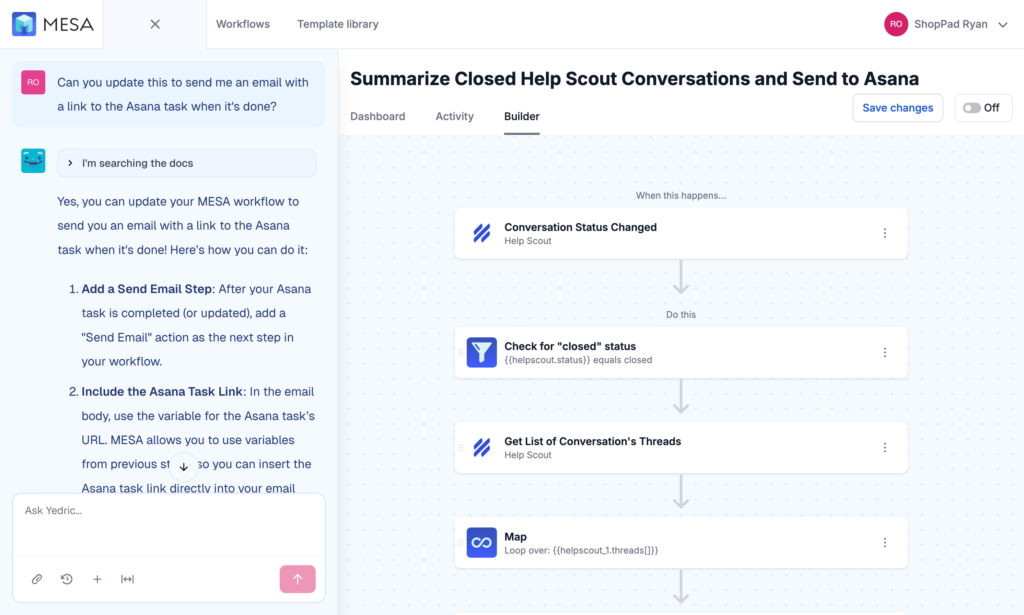Click the MESA logo icon
This screenshot has width=1024, height=615.
tap(22, 23)
